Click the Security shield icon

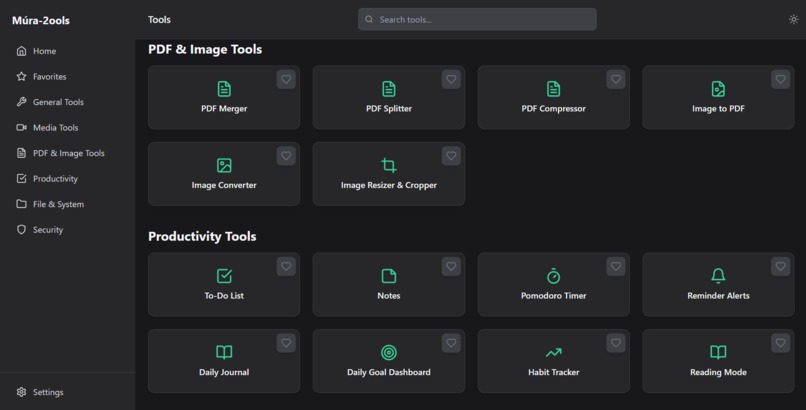tap(21, 230)
